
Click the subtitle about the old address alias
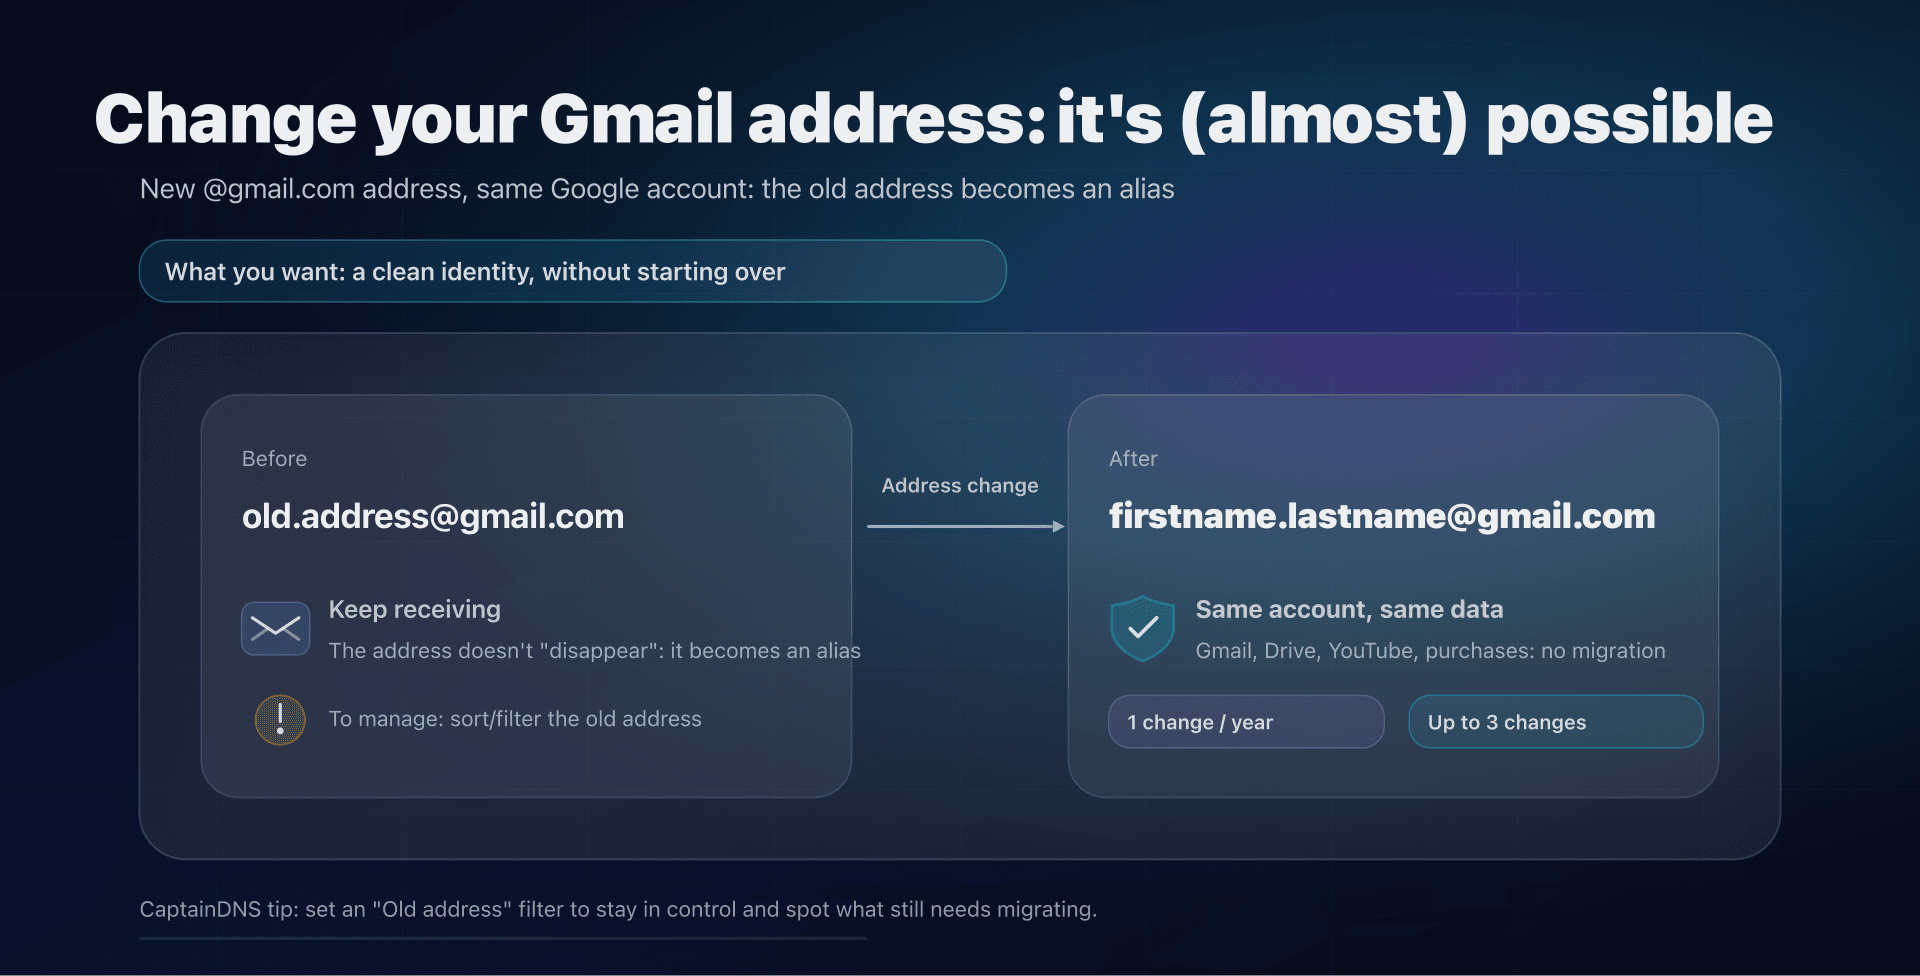(x=657, y=189)
